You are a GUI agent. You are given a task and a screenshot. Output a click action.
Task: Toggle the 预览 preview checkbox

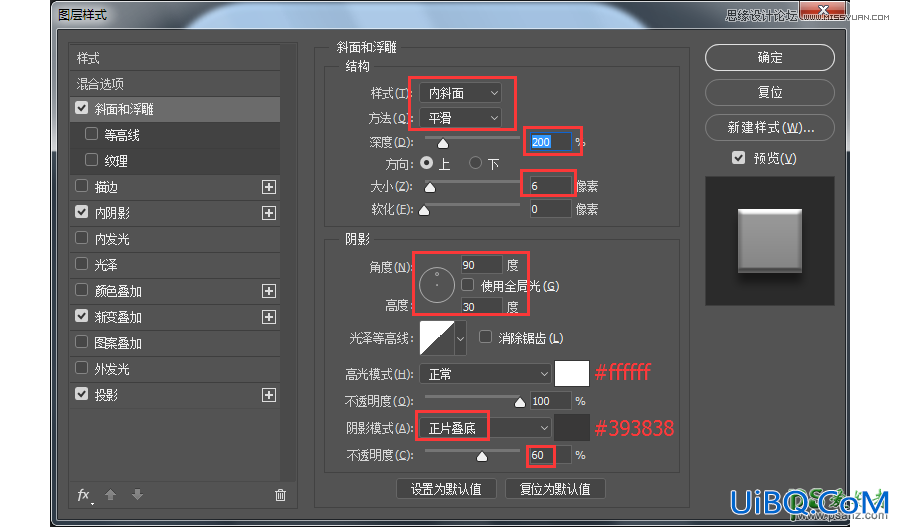[739, 158]
